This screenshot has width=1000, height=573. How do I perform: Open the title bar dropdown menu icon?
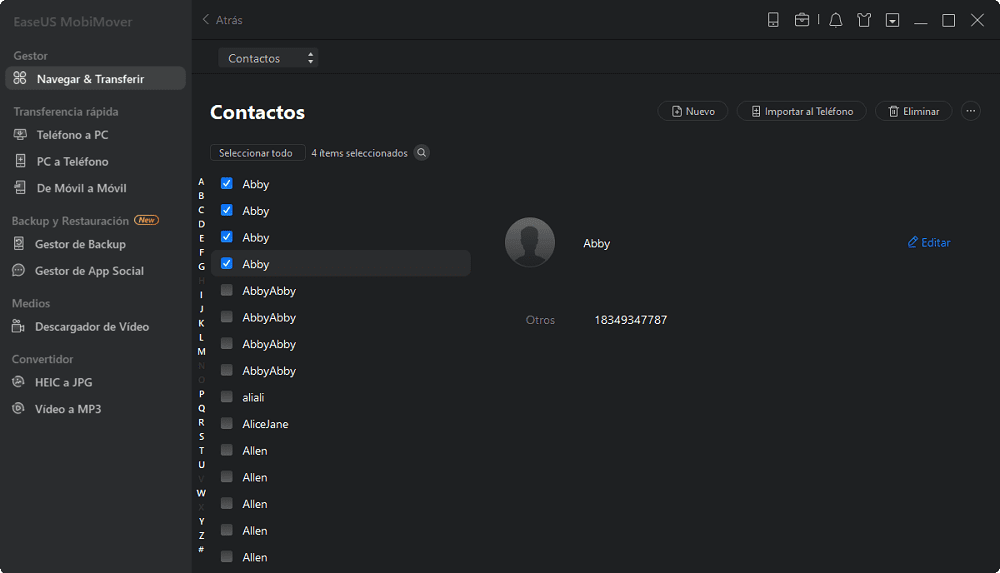(x=892, y=20)
